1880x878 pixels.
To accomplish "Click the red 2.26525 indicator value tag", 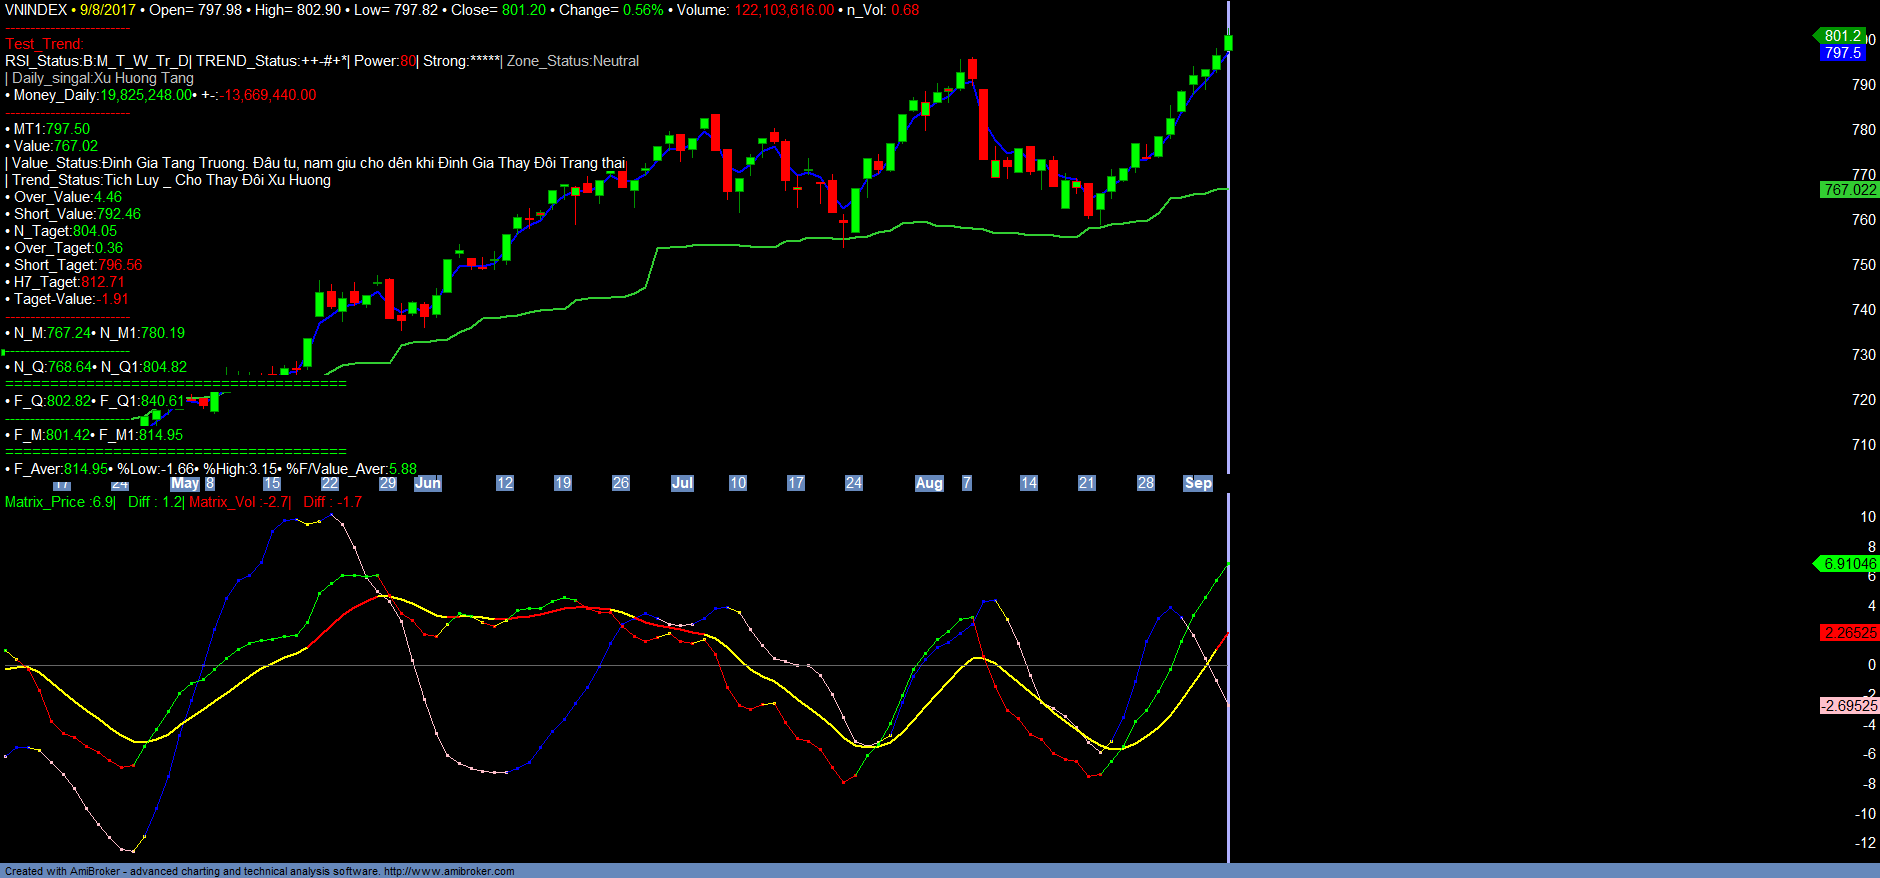I will point(1849,633).
